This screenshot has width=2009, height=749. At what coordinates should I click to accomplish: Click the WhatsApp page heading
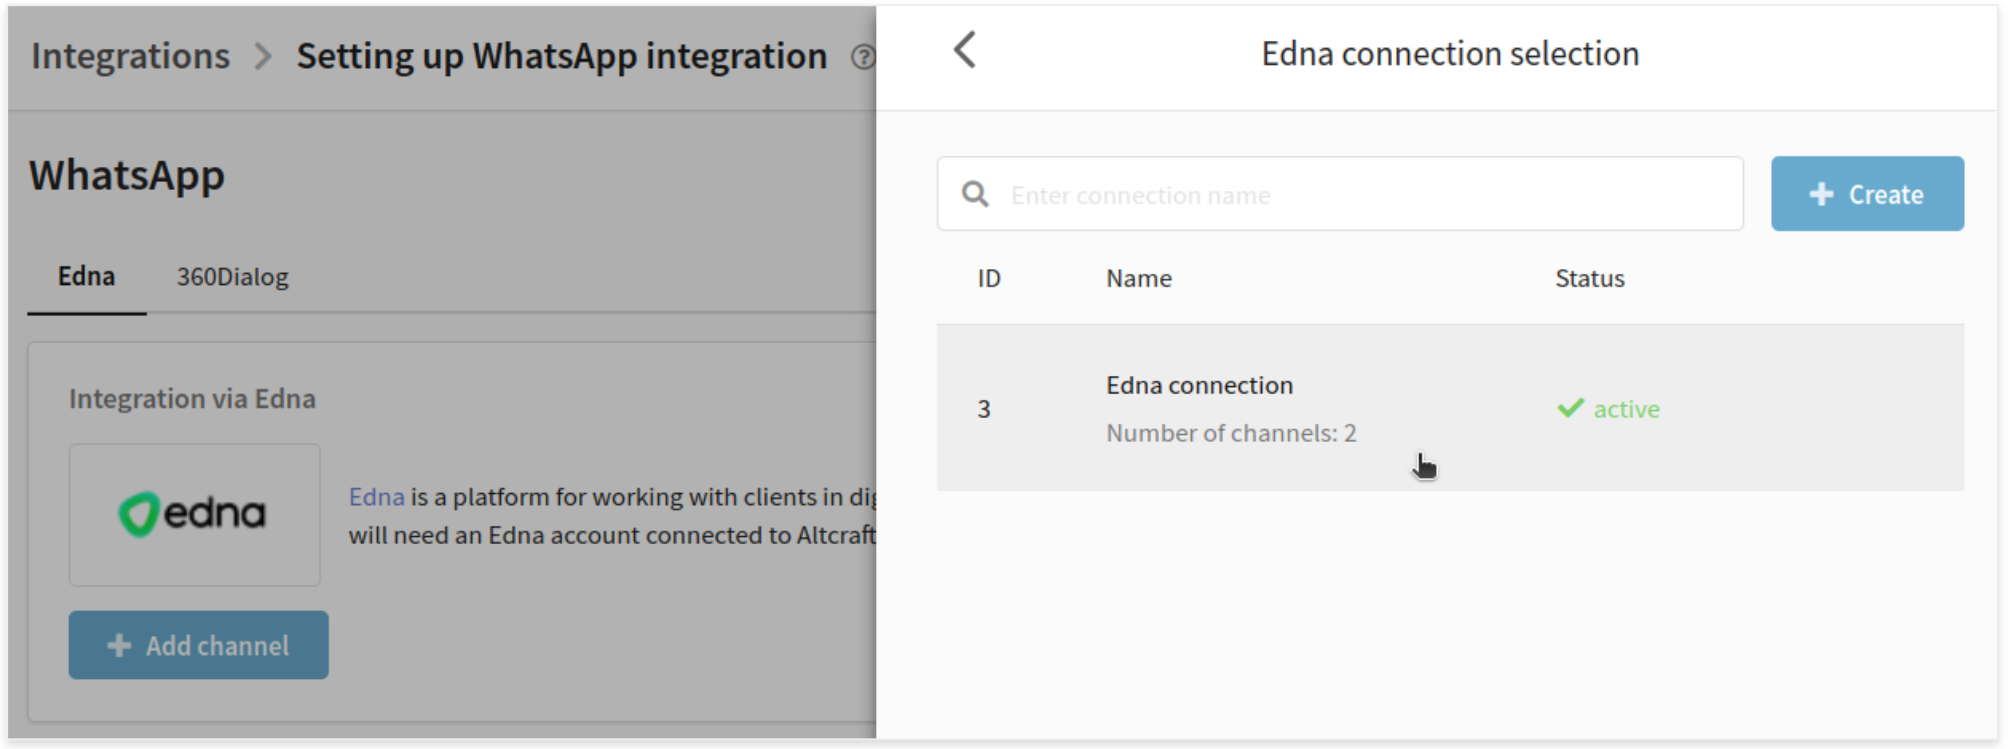click(127, 175)
